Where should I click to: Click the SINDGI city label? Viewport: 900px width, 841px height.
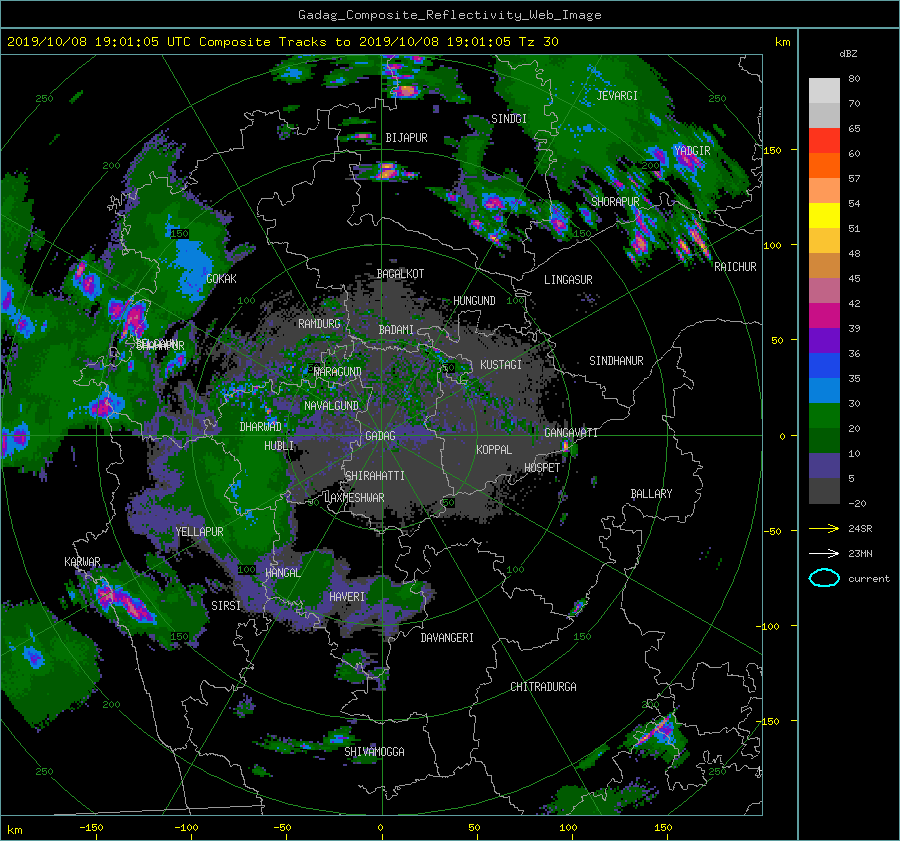pyautogui.click(x=509, y=119)
